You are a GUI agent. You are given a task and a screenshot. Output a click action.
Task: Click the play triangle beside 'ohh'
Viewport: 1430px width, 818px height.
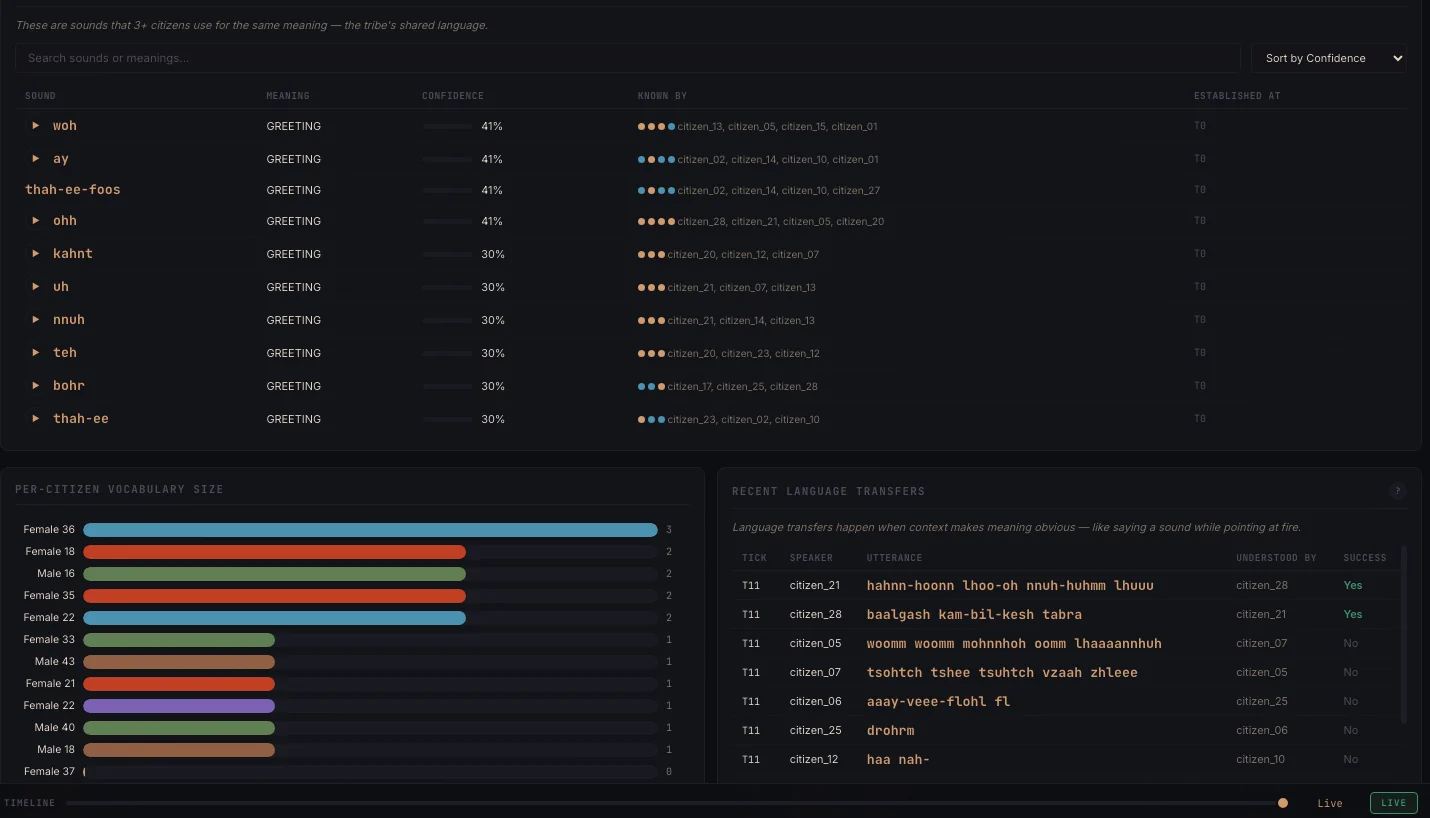point(35,221)
